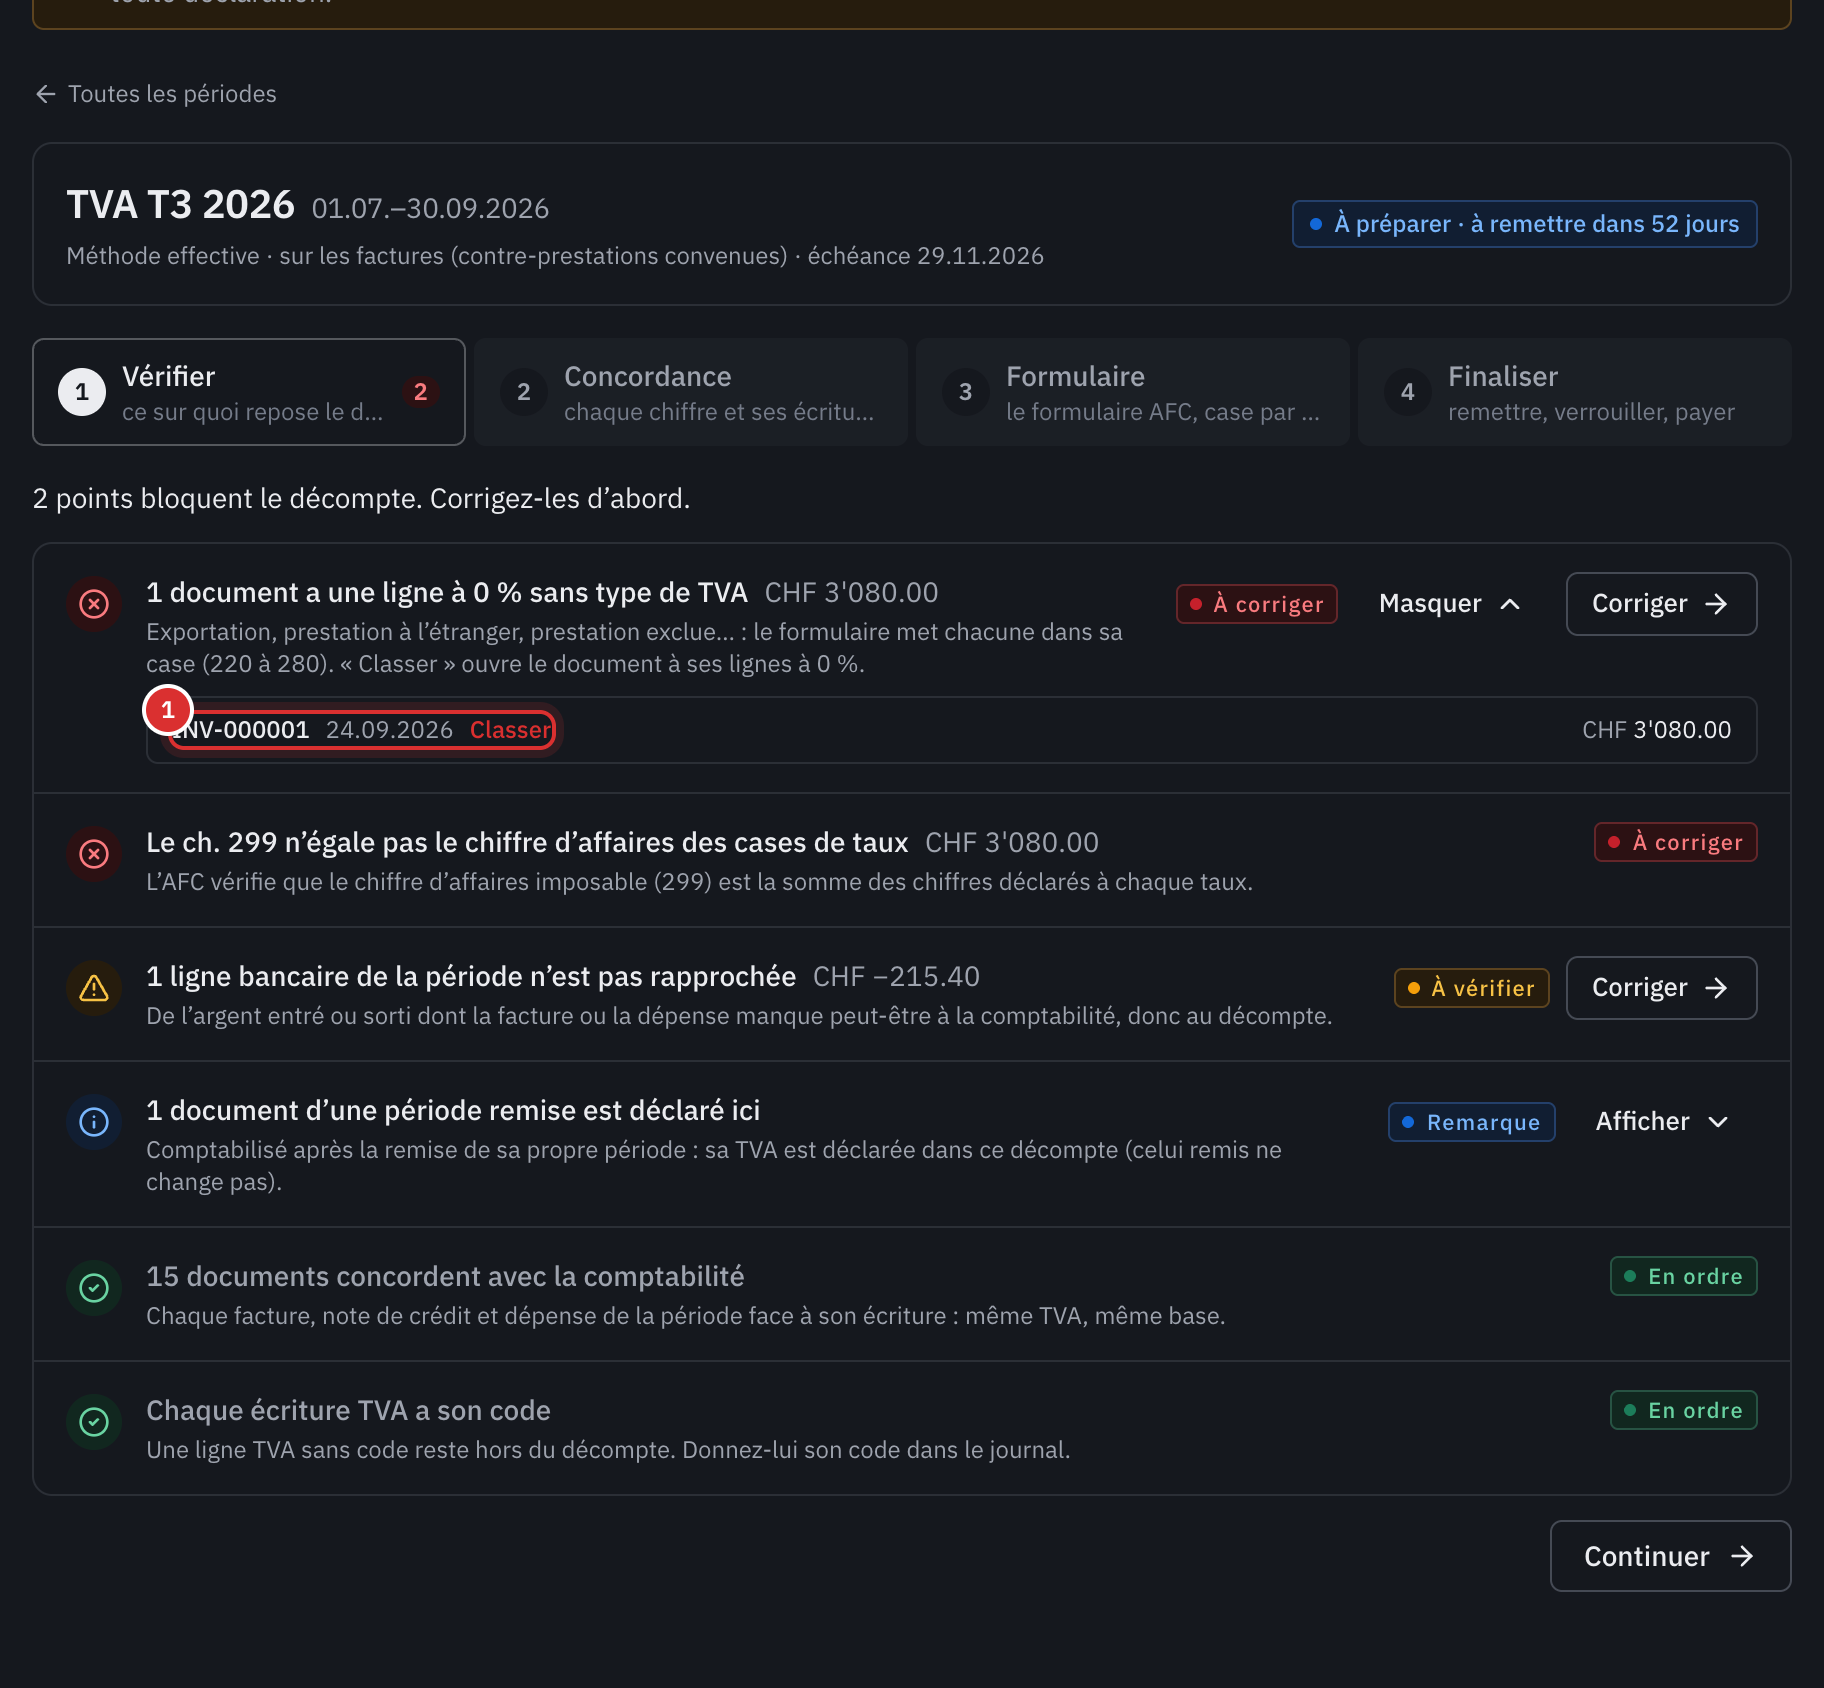
Task: Click the back arrow beside Toutes les périodes
Action: point(45,94)
